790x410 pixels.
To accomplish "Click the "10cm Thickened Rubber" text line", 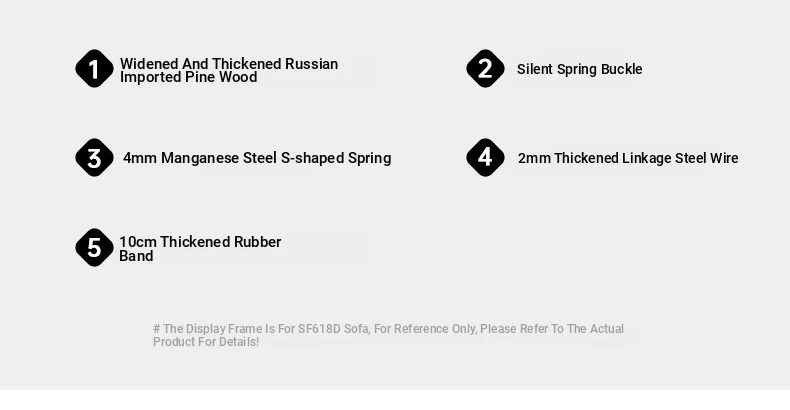I will [x=200, y=242].
